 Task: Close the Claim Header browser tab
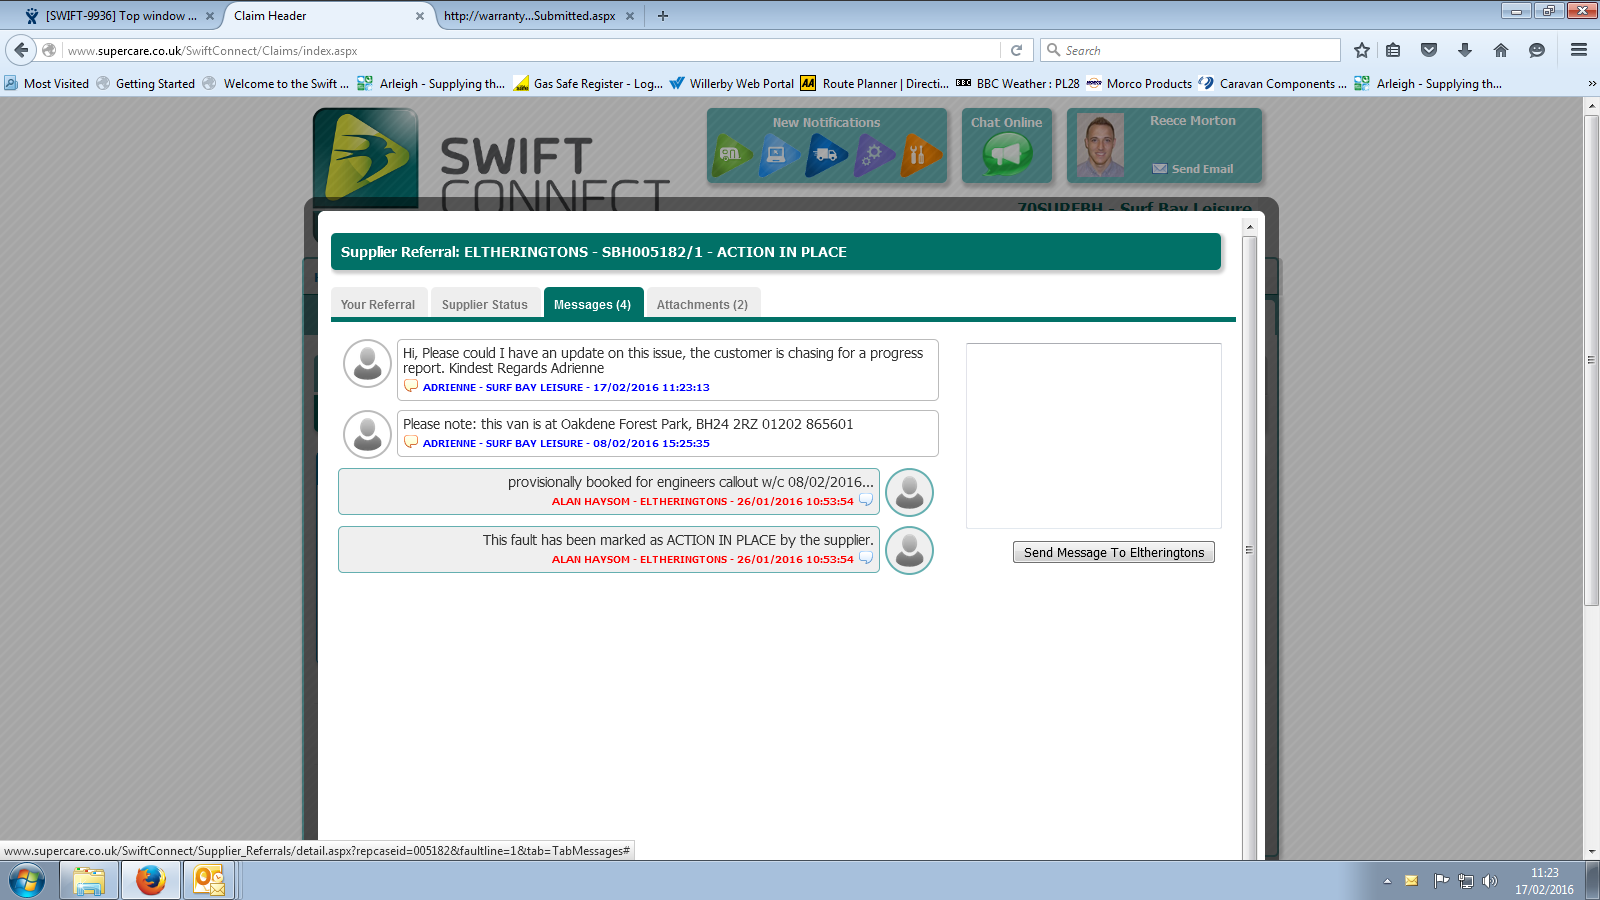pos(420,16)
